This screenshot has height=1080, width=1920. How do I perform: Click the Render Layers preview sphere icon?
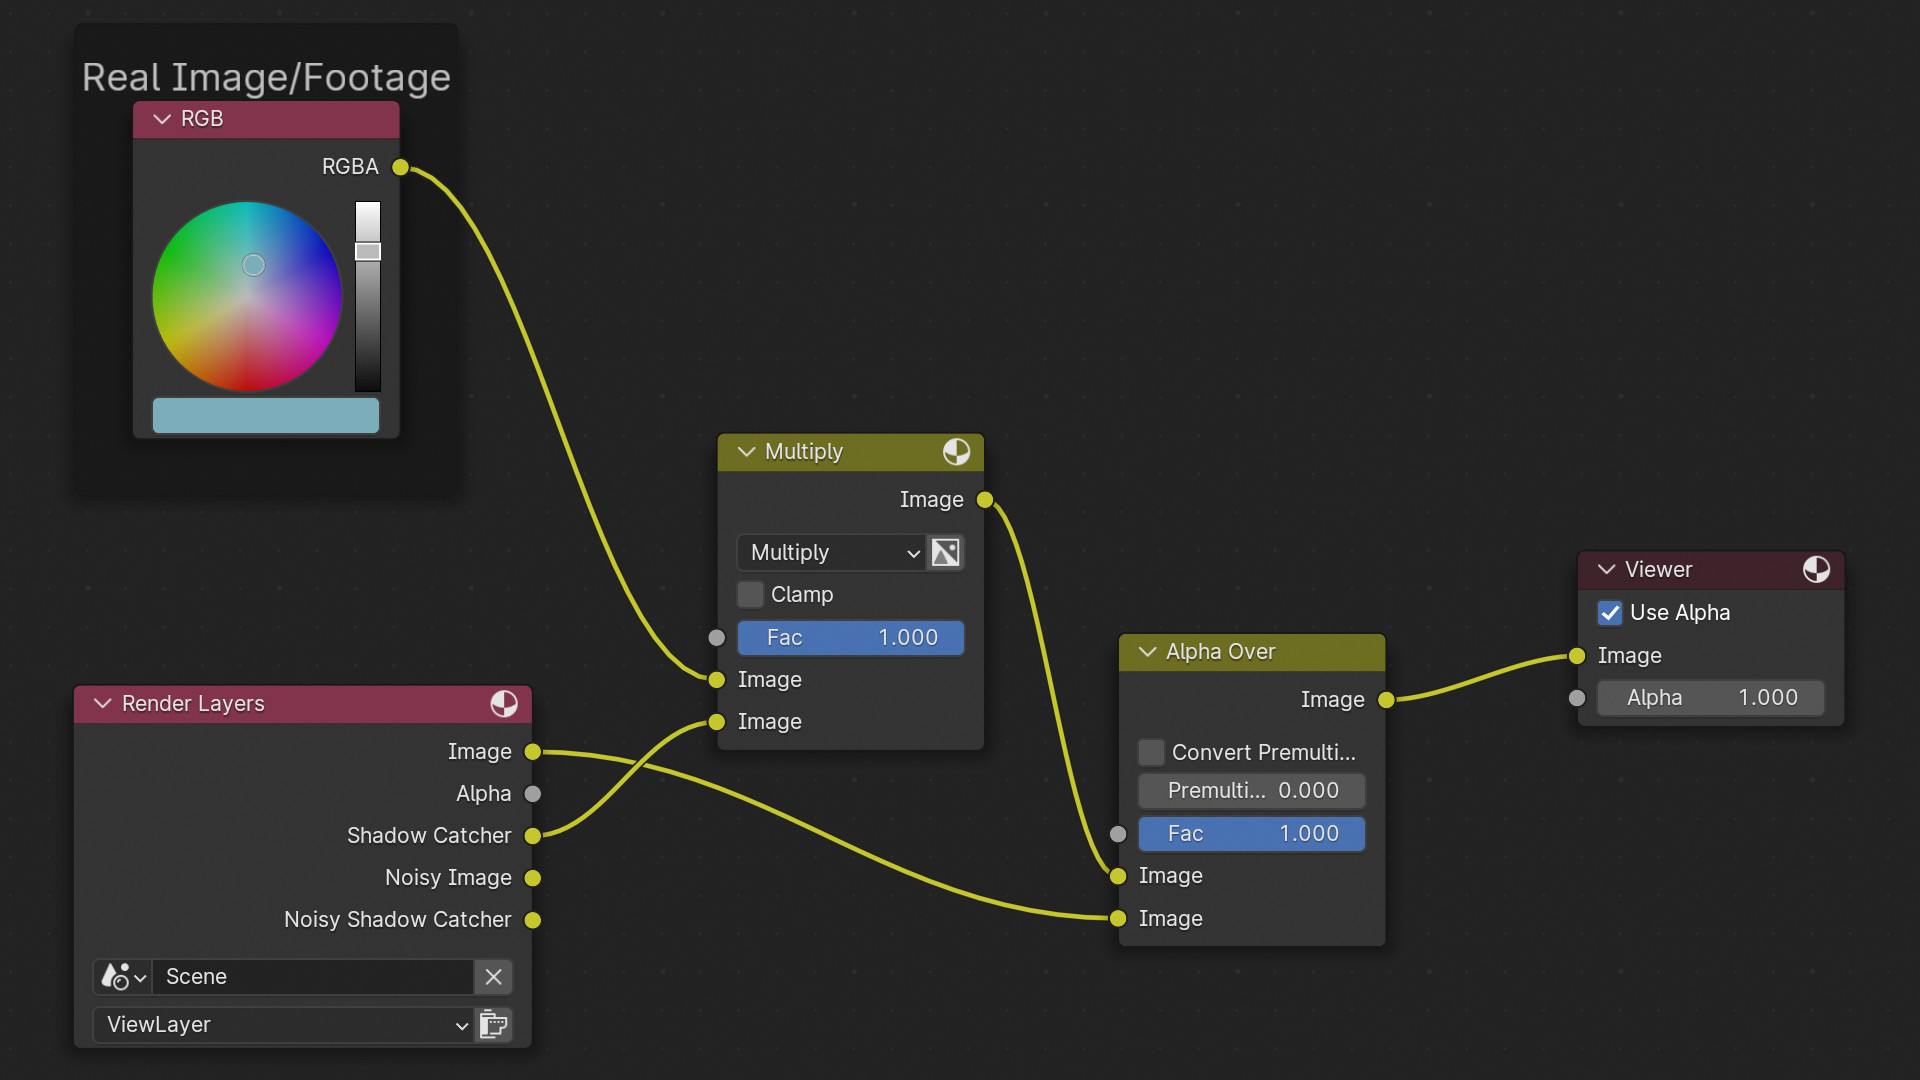click(504, 704)
